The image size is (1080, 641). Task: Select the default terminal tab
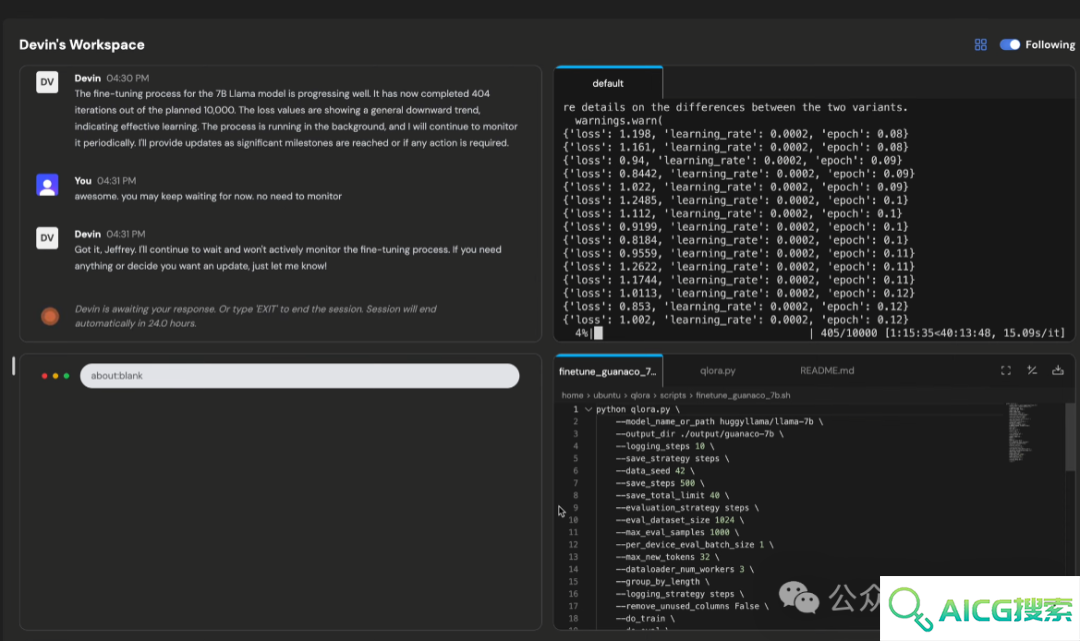608,83
